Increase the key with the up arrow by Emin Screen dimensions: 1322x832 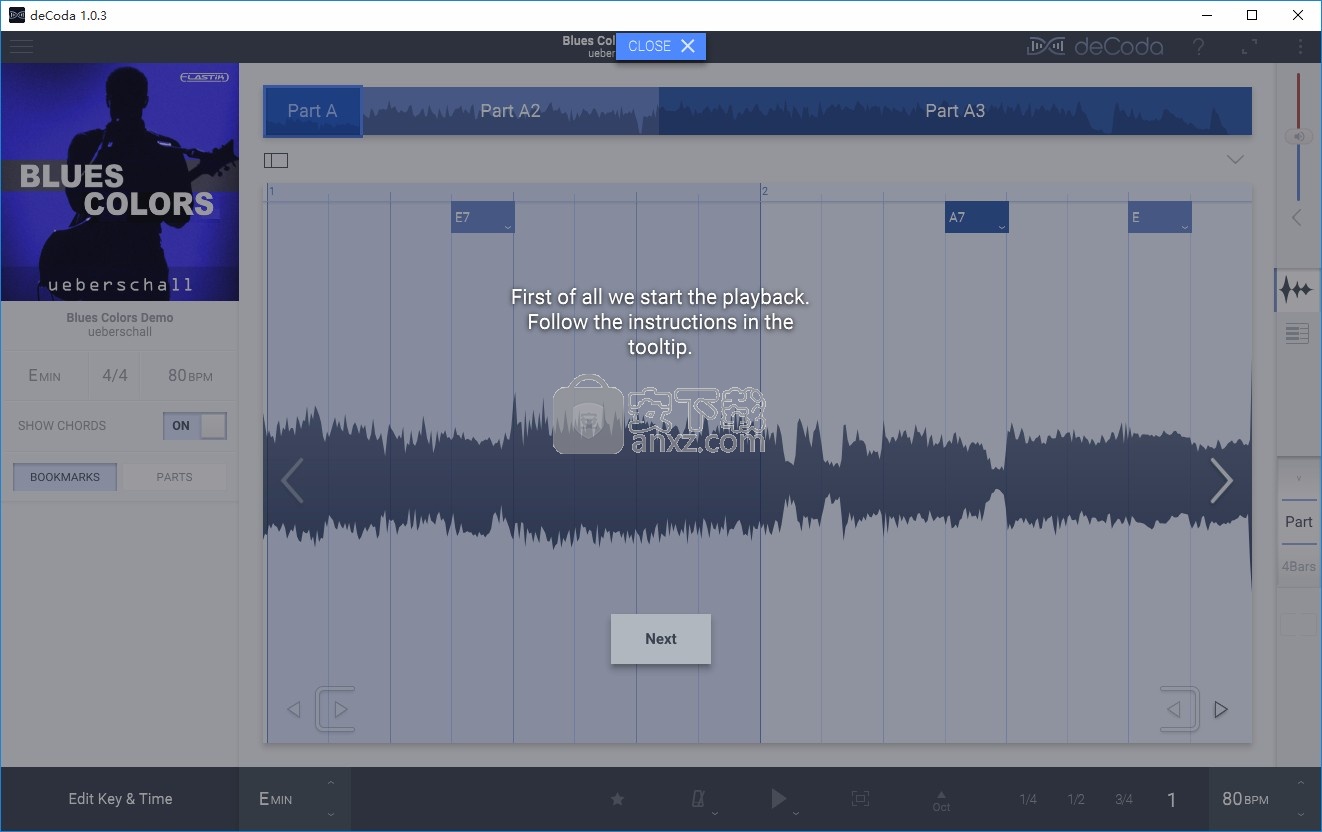[x=331, y=782]
